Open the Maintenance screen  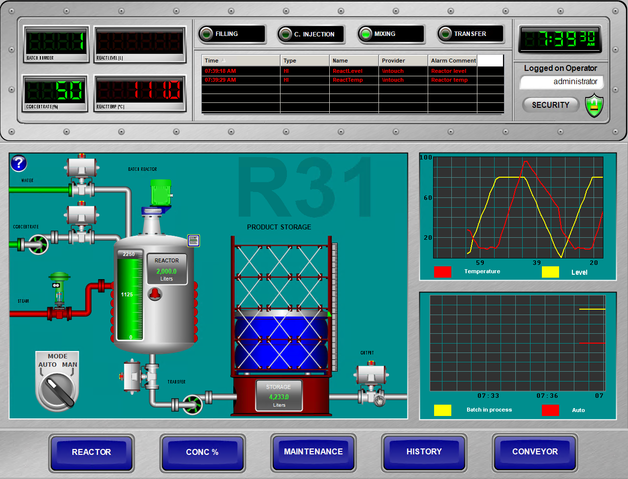pos(313,452)
